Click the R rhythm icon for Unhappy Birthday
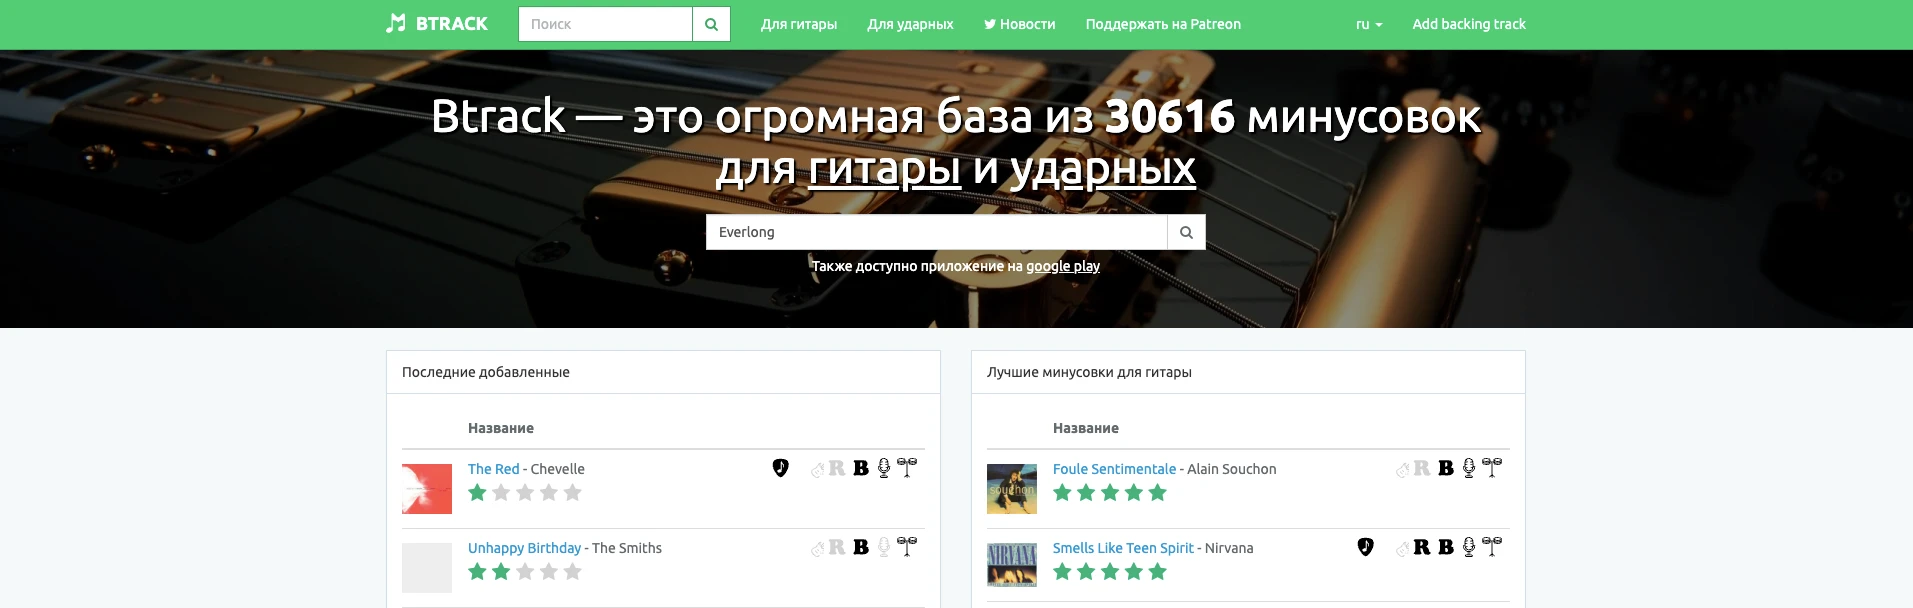 [837, 547]
